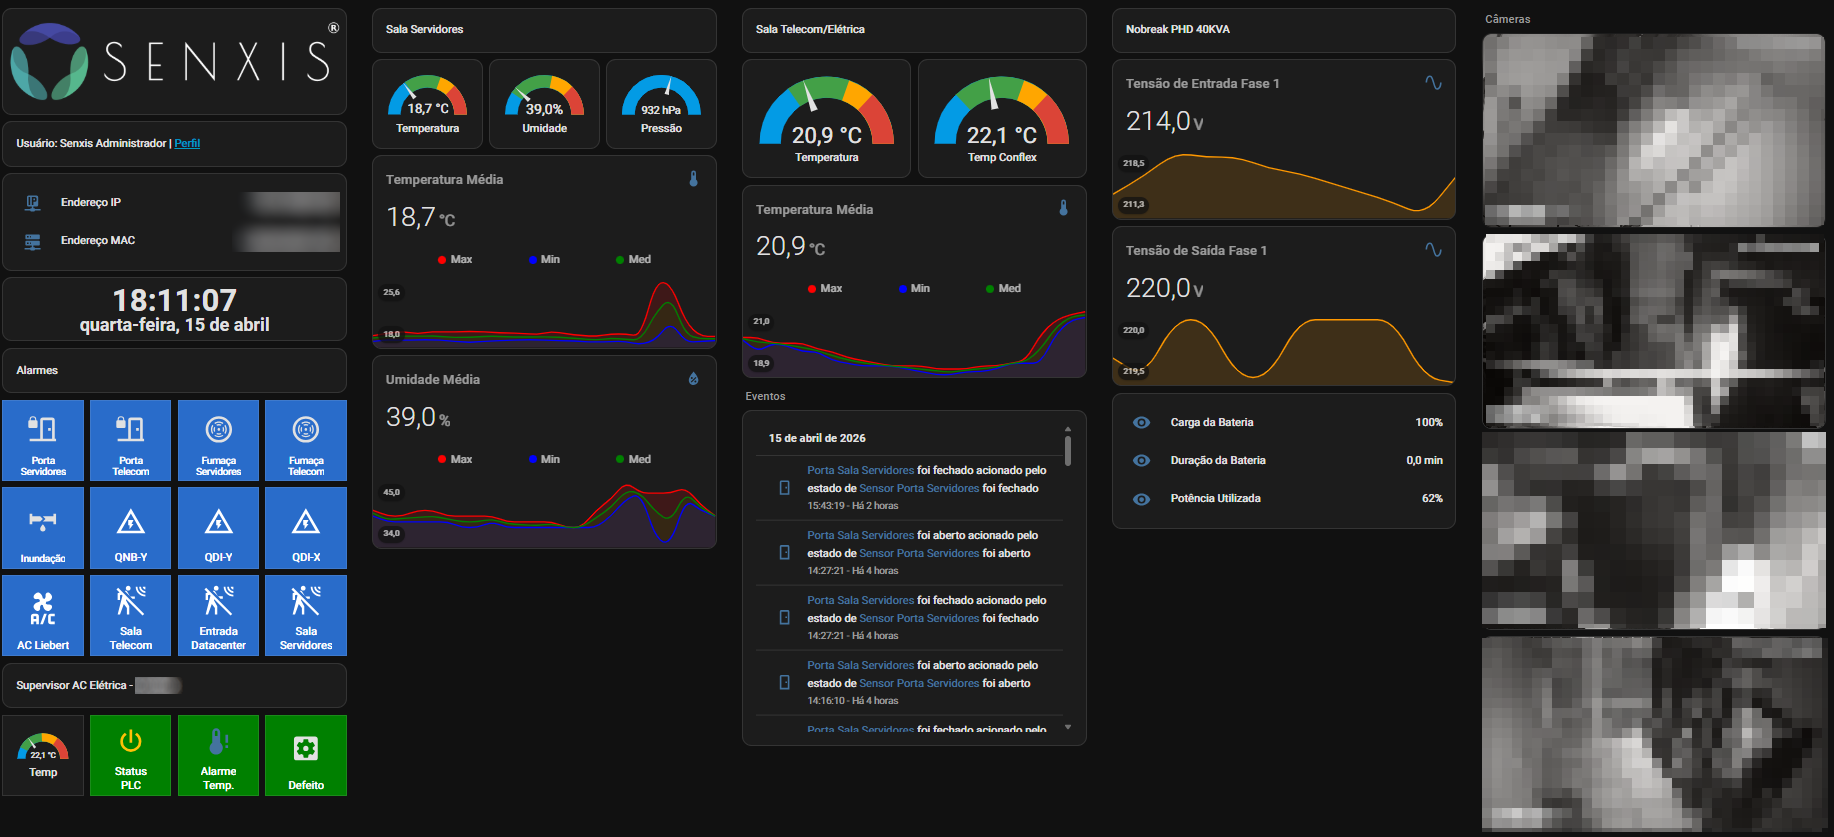The width and height of the screenshot is (1834, 837).
Task: Click the Tensão de Entrada 214,0 V value
Action: point(1165,121)
